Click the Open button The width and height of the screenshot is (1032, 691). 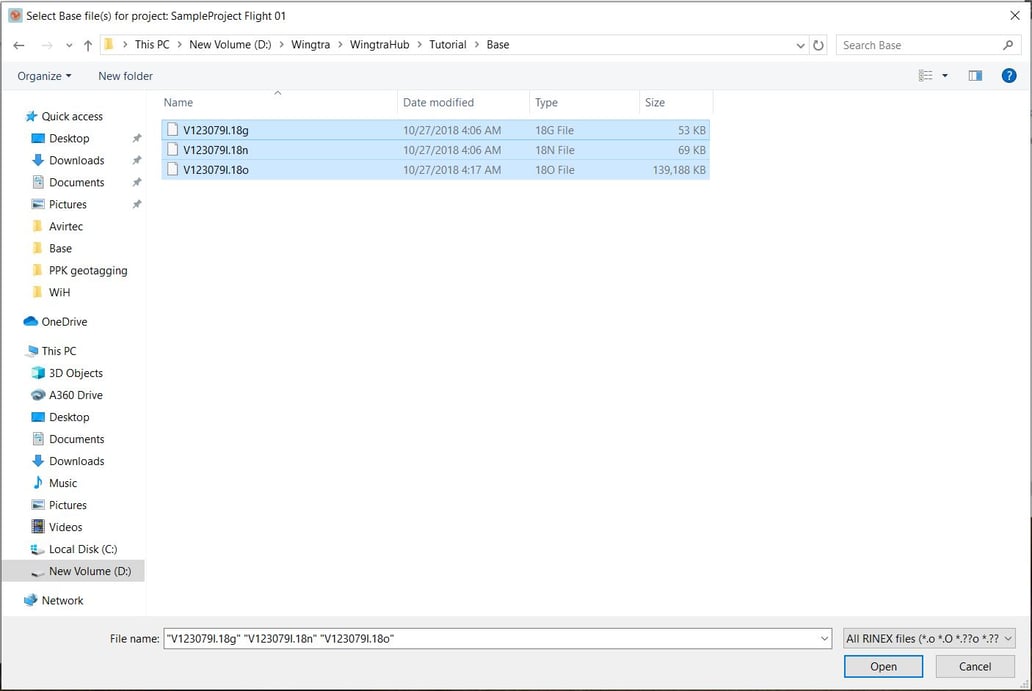click(x=883, y=666)
